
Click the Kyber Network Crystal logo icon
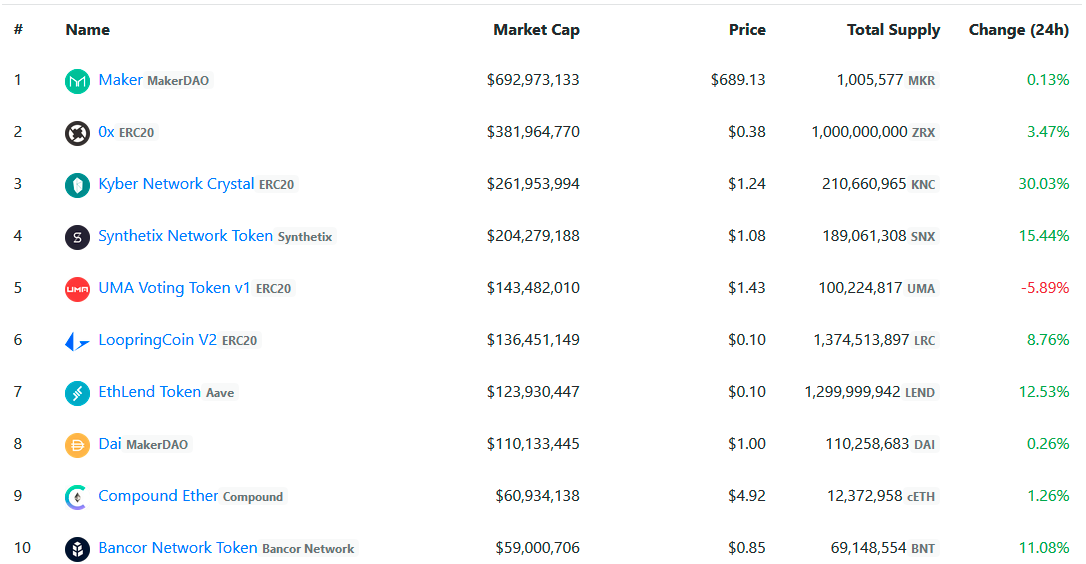(x=77, y=185)
